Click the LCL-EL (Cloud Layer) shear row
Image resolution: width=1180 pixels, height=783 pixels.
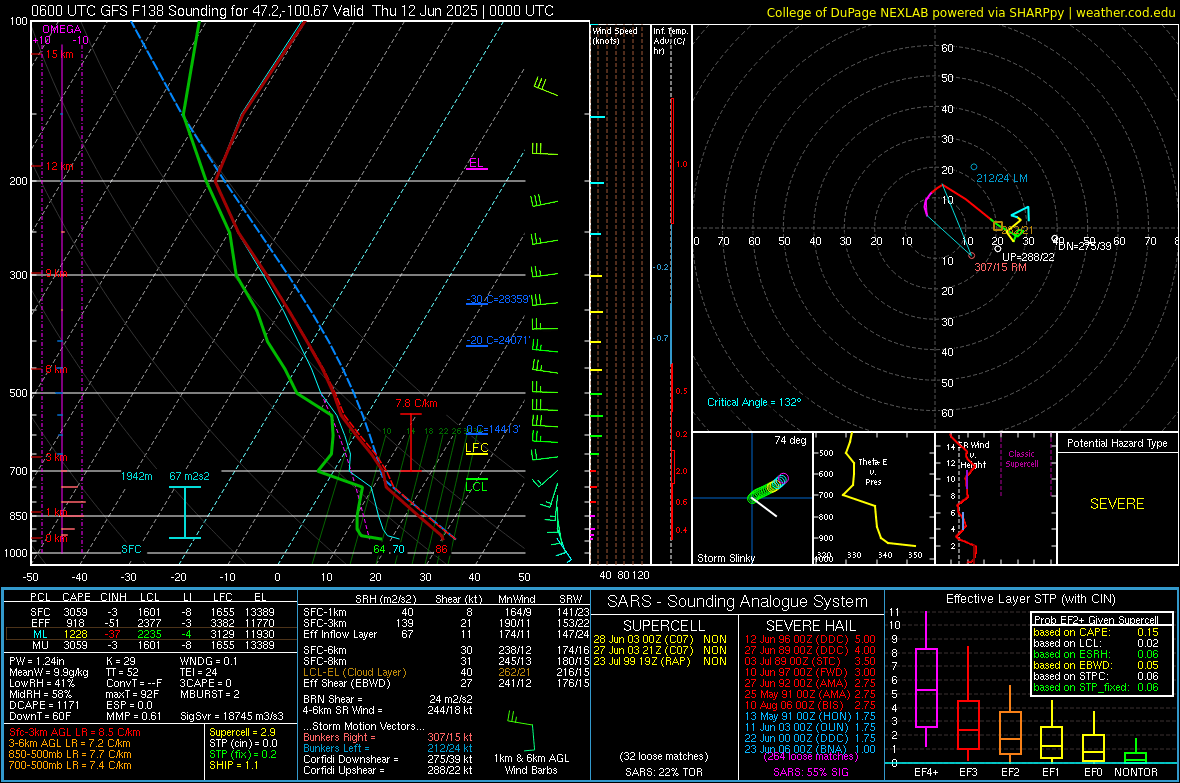click(x=446, y=672)
